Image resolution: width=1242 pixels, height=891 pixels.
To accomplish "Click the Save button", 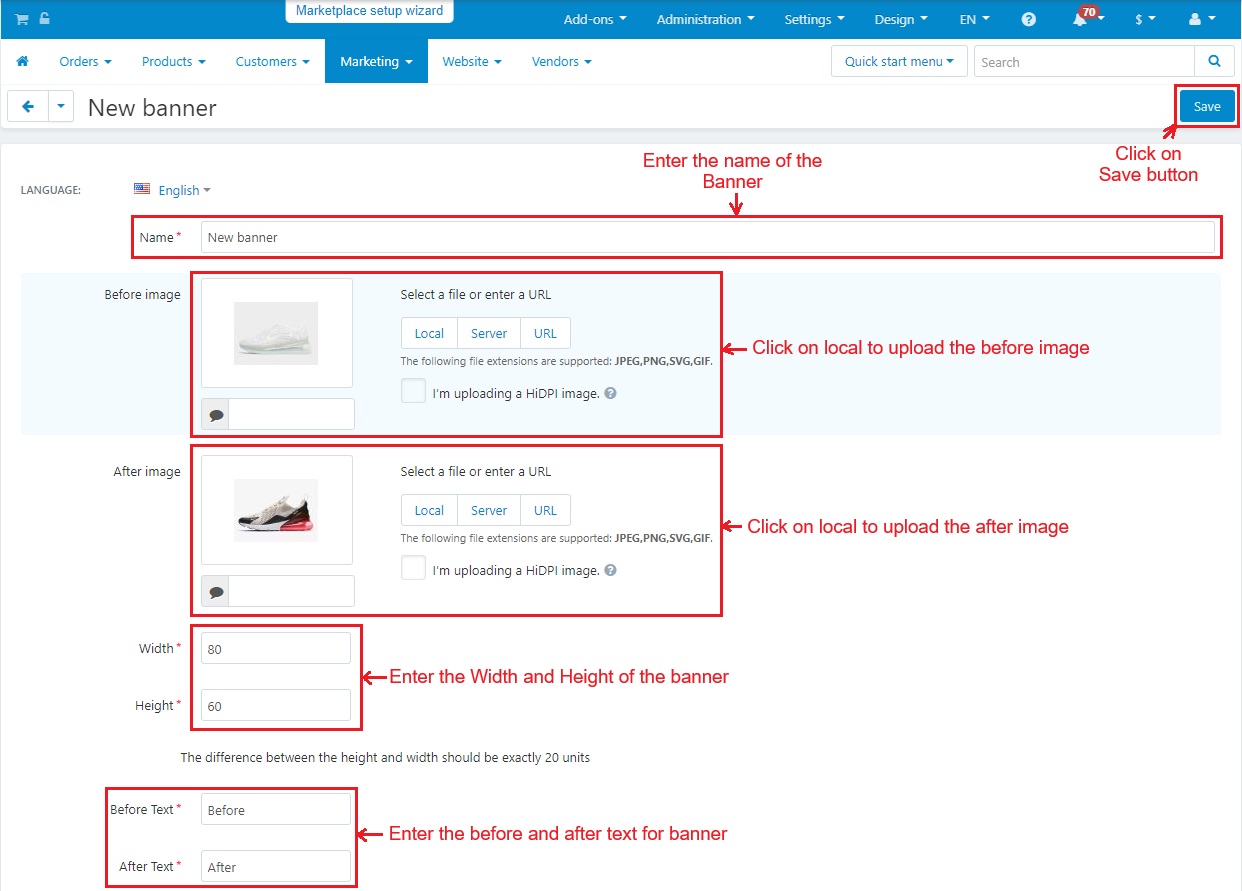I will pos(1207,106).
